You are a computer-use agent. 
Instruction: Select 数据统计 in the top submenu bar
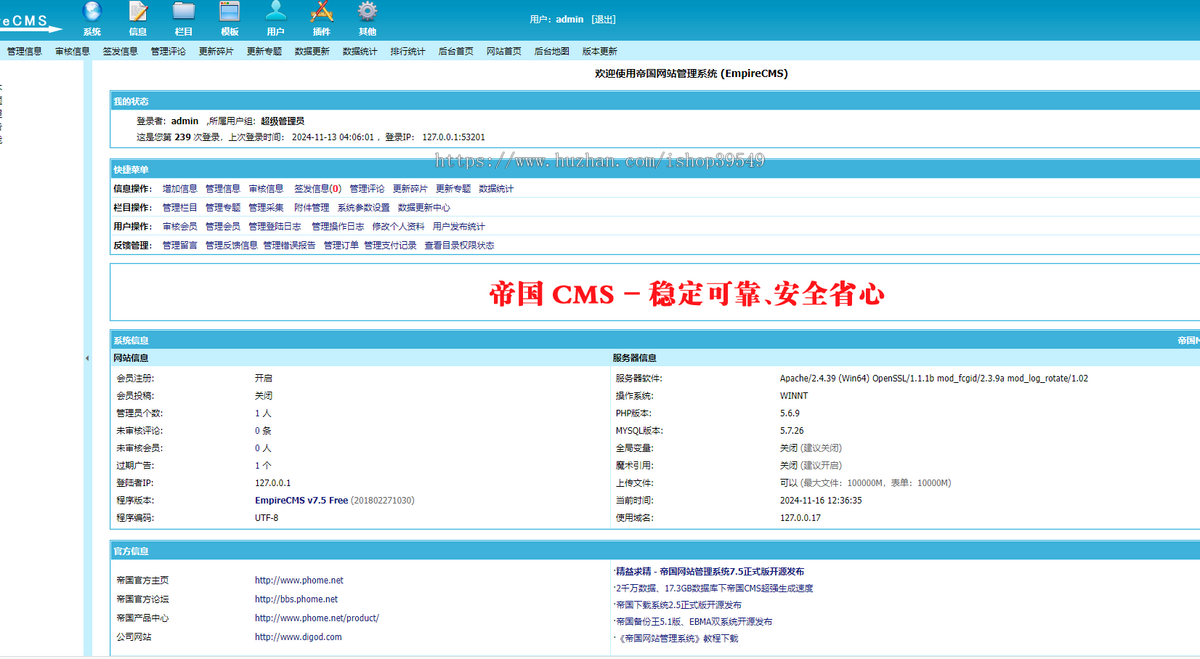(360, 51)
